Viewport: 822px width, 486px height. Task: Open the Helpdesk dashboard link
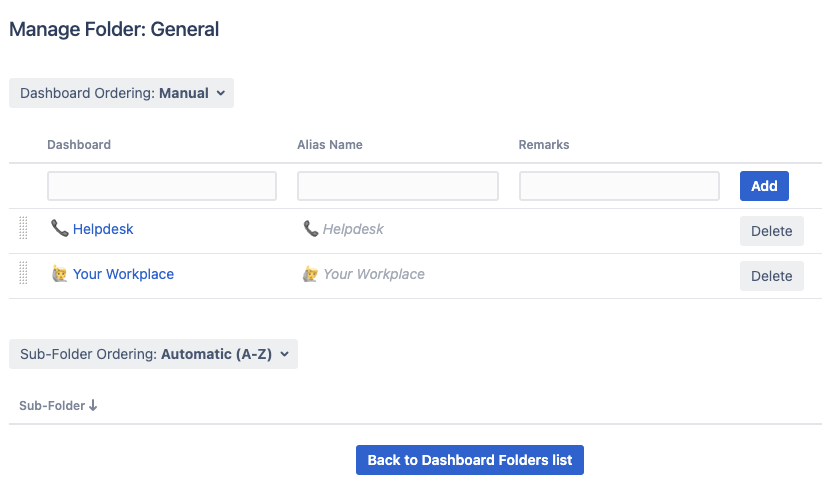(103, 229)
